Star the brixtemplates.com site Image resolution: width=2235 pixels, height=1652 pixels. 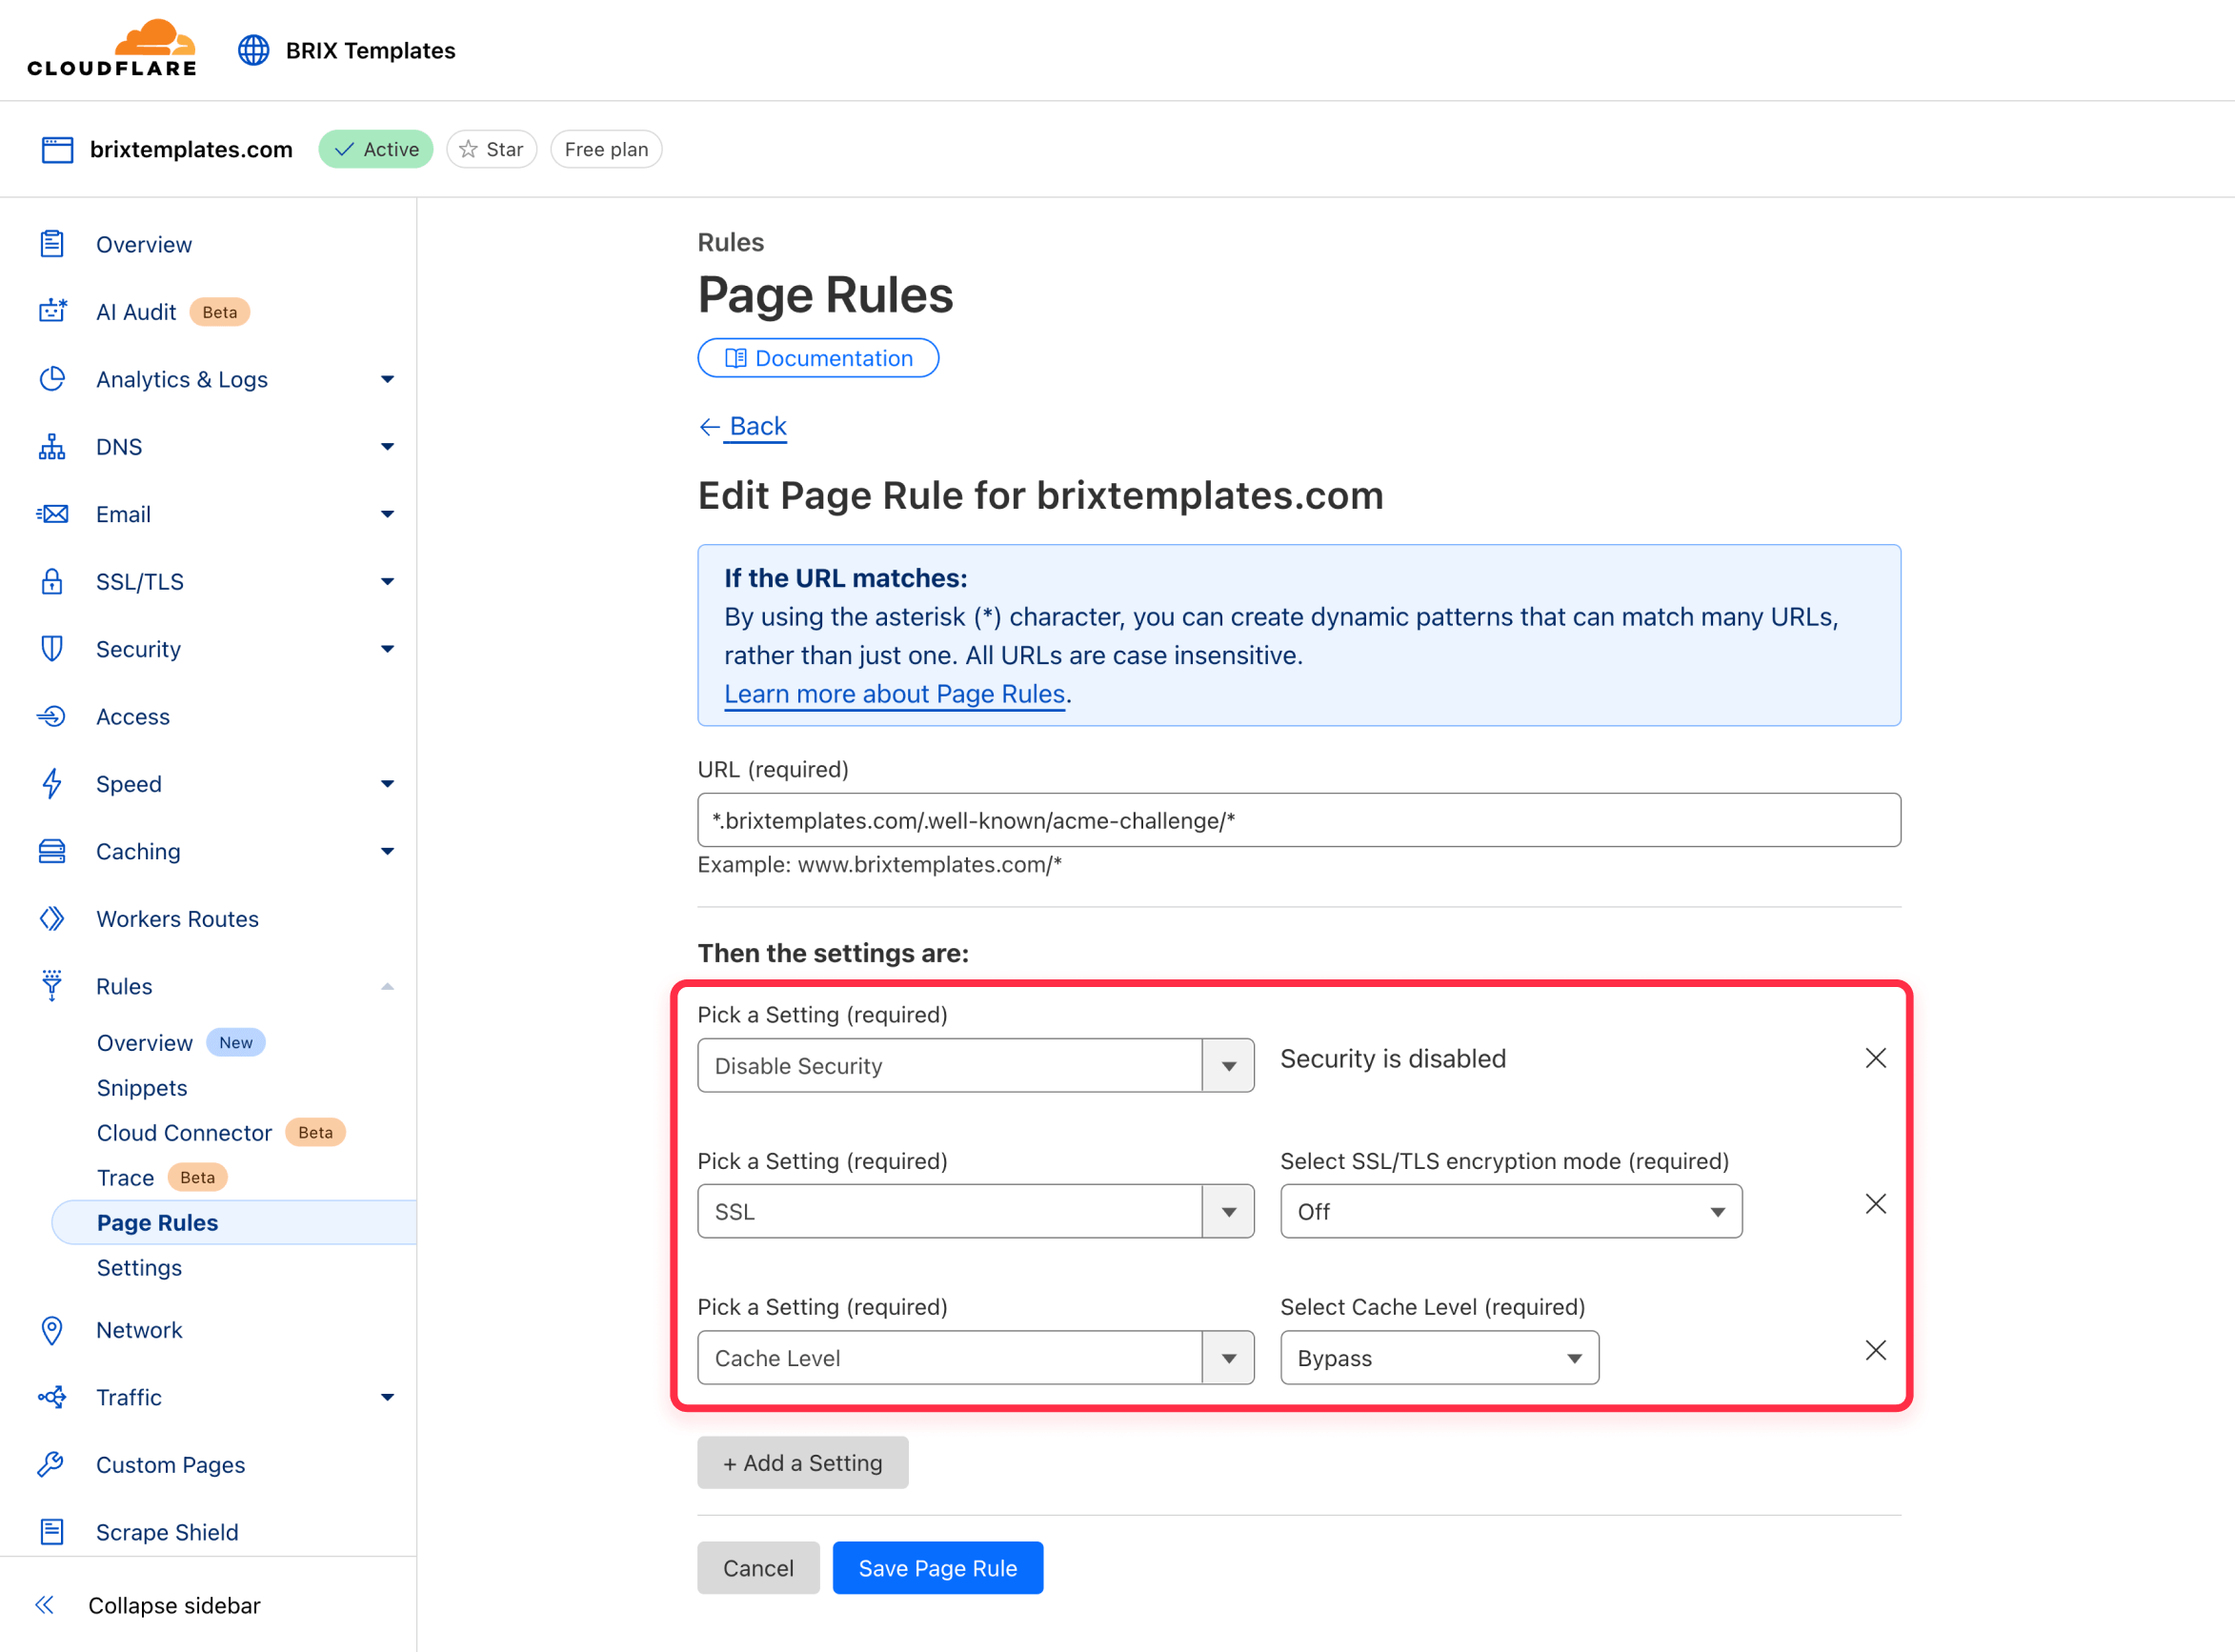[x=492, y=149]
